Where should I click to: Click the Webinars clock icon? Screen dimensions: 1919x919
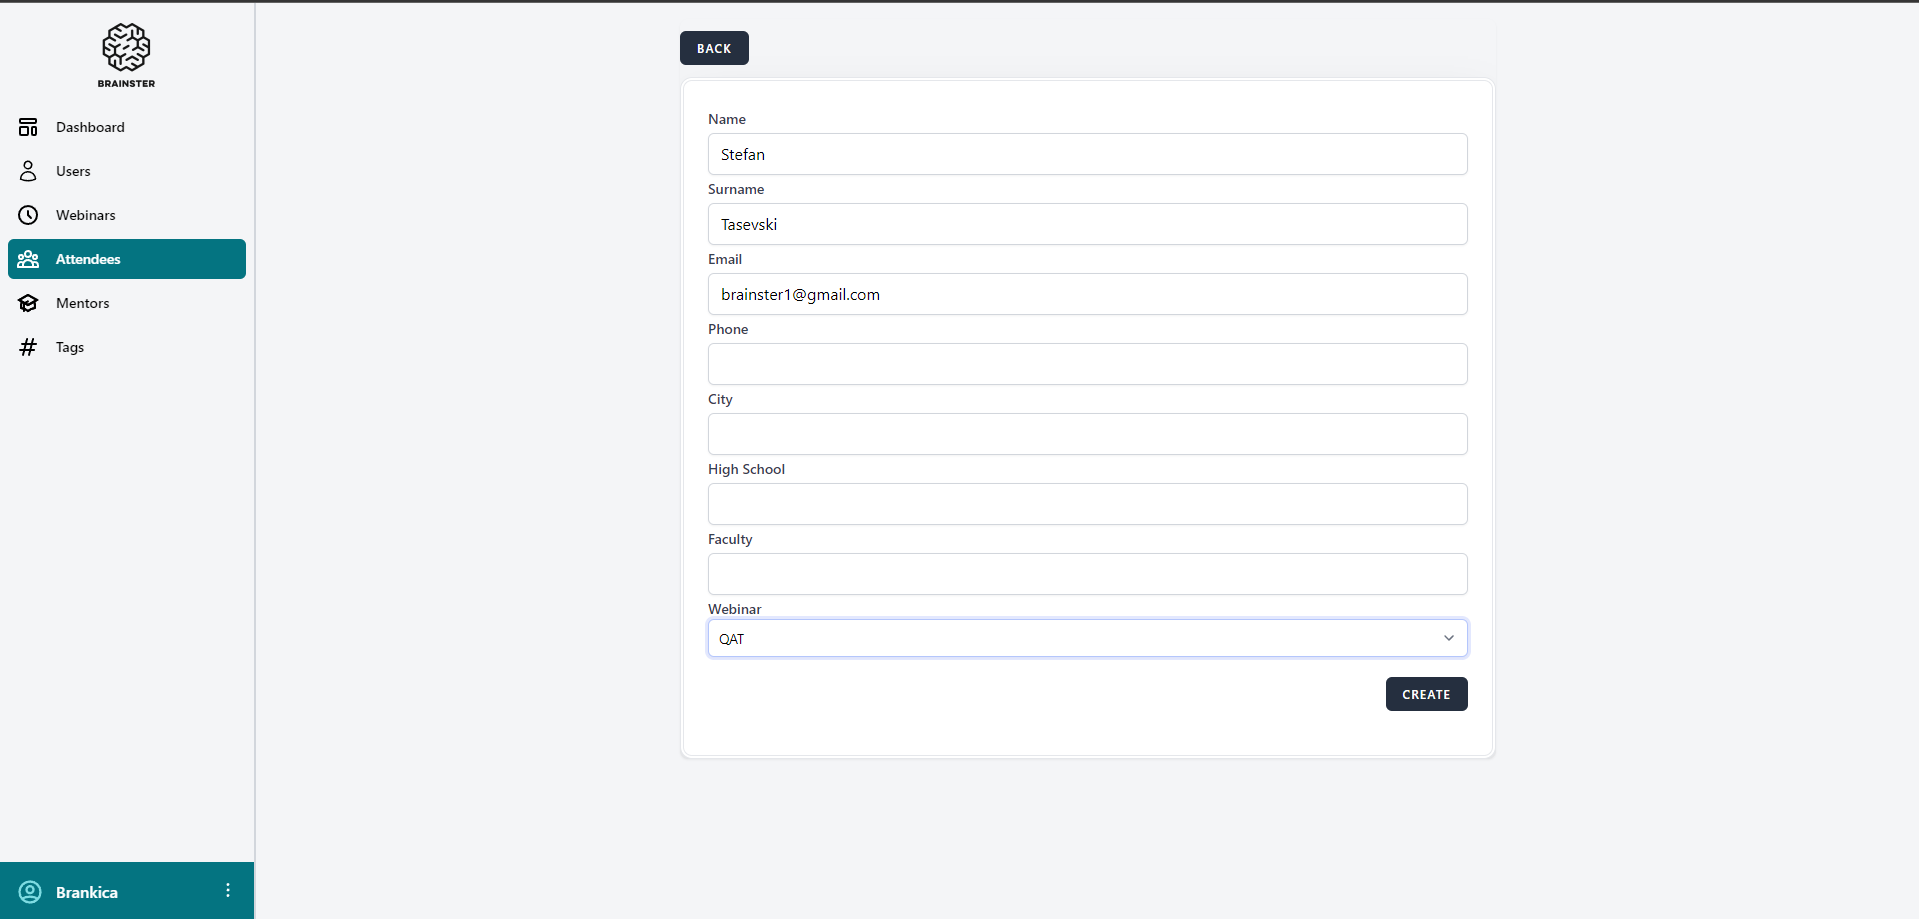pos(28,215)
